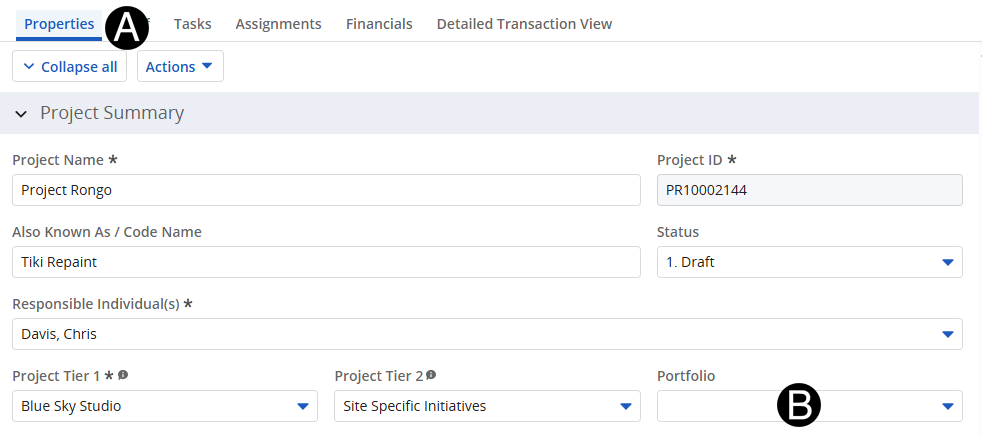Viewport: 982px width, 435px height.
Task: Go to the Financials tab
Action: click(x=379, y=24)
